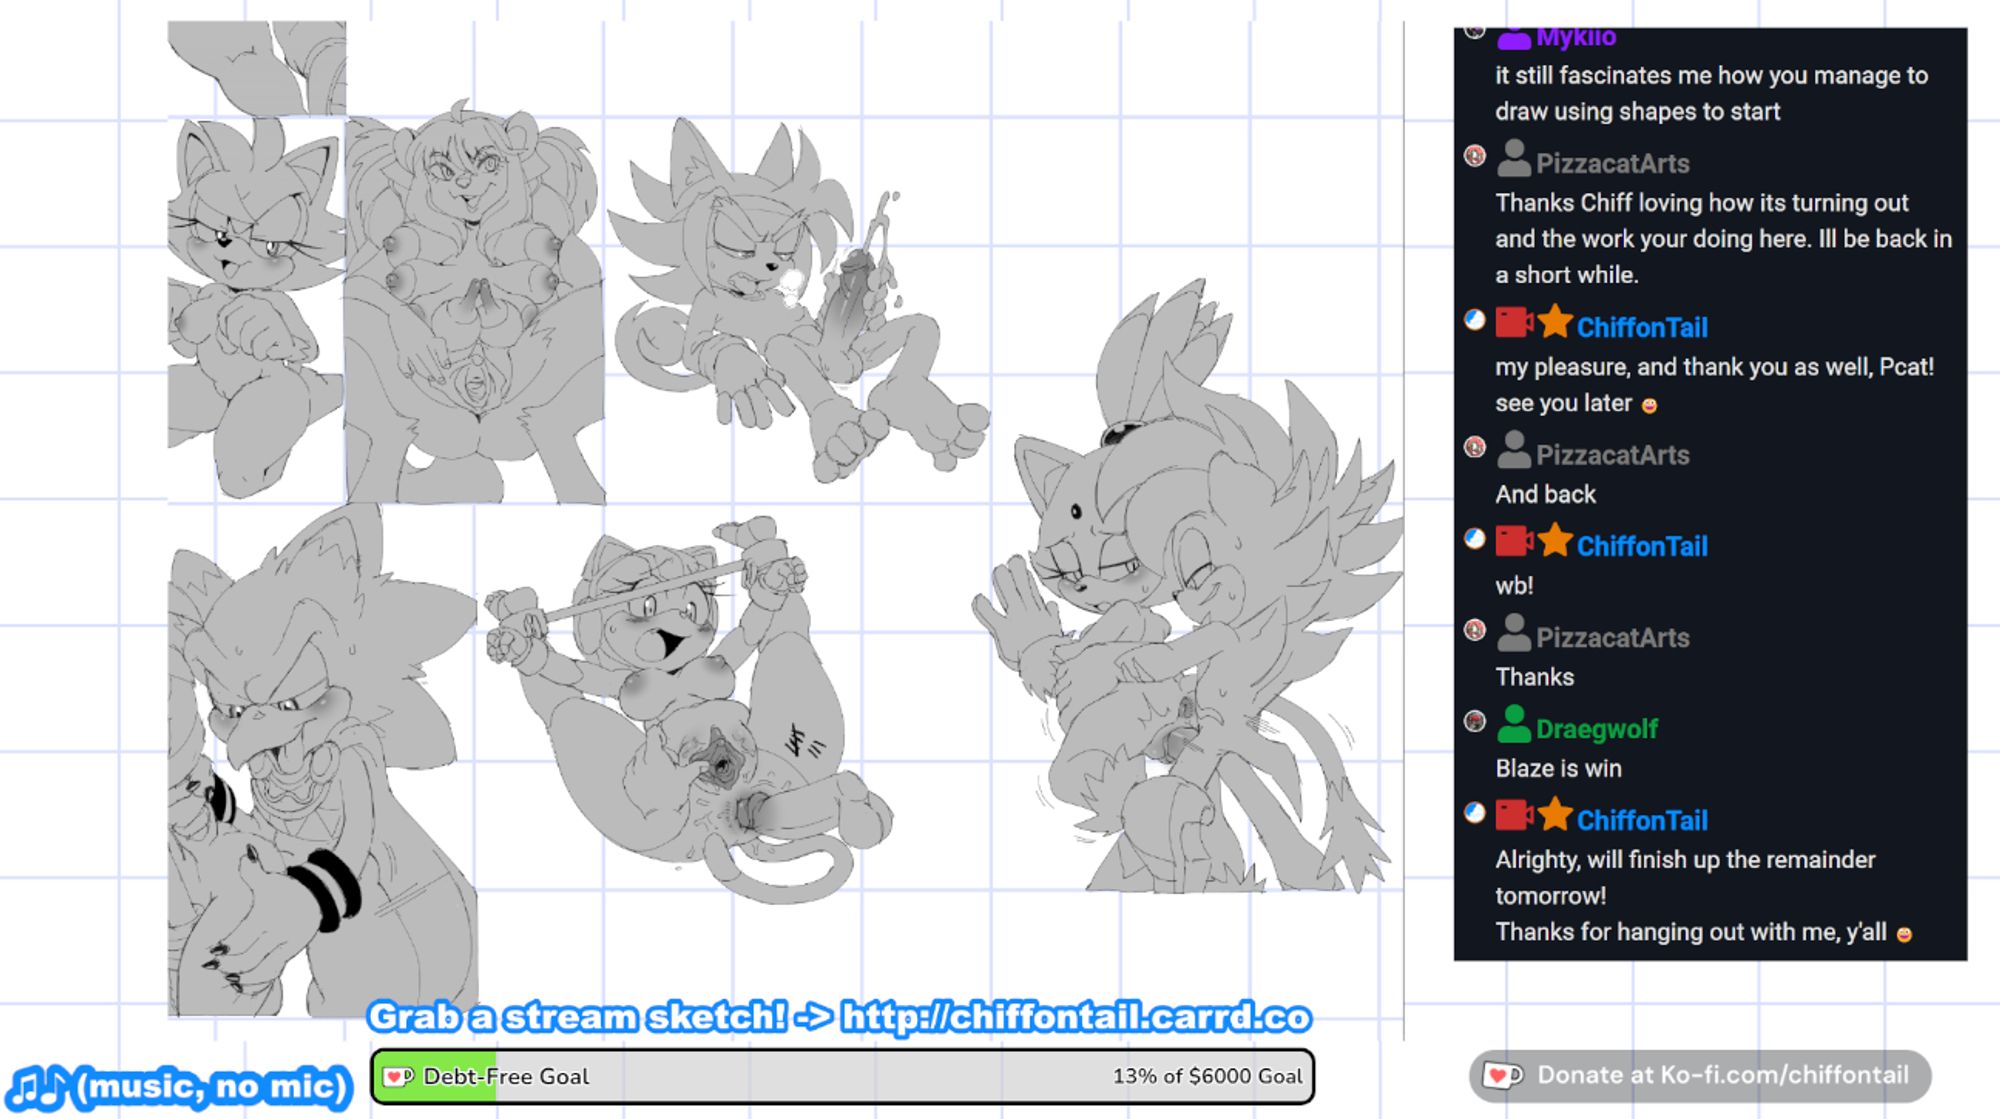Image resolution: width=2000 pixels, height=1119 pixels.
Task: Click the emoji after "see you later"
Action: (1649, 405)
